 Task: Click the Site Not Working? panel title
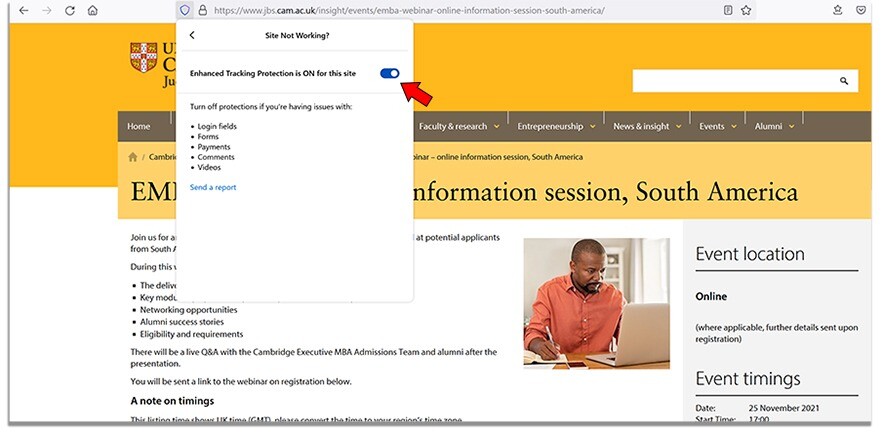(x=297, y=35)
